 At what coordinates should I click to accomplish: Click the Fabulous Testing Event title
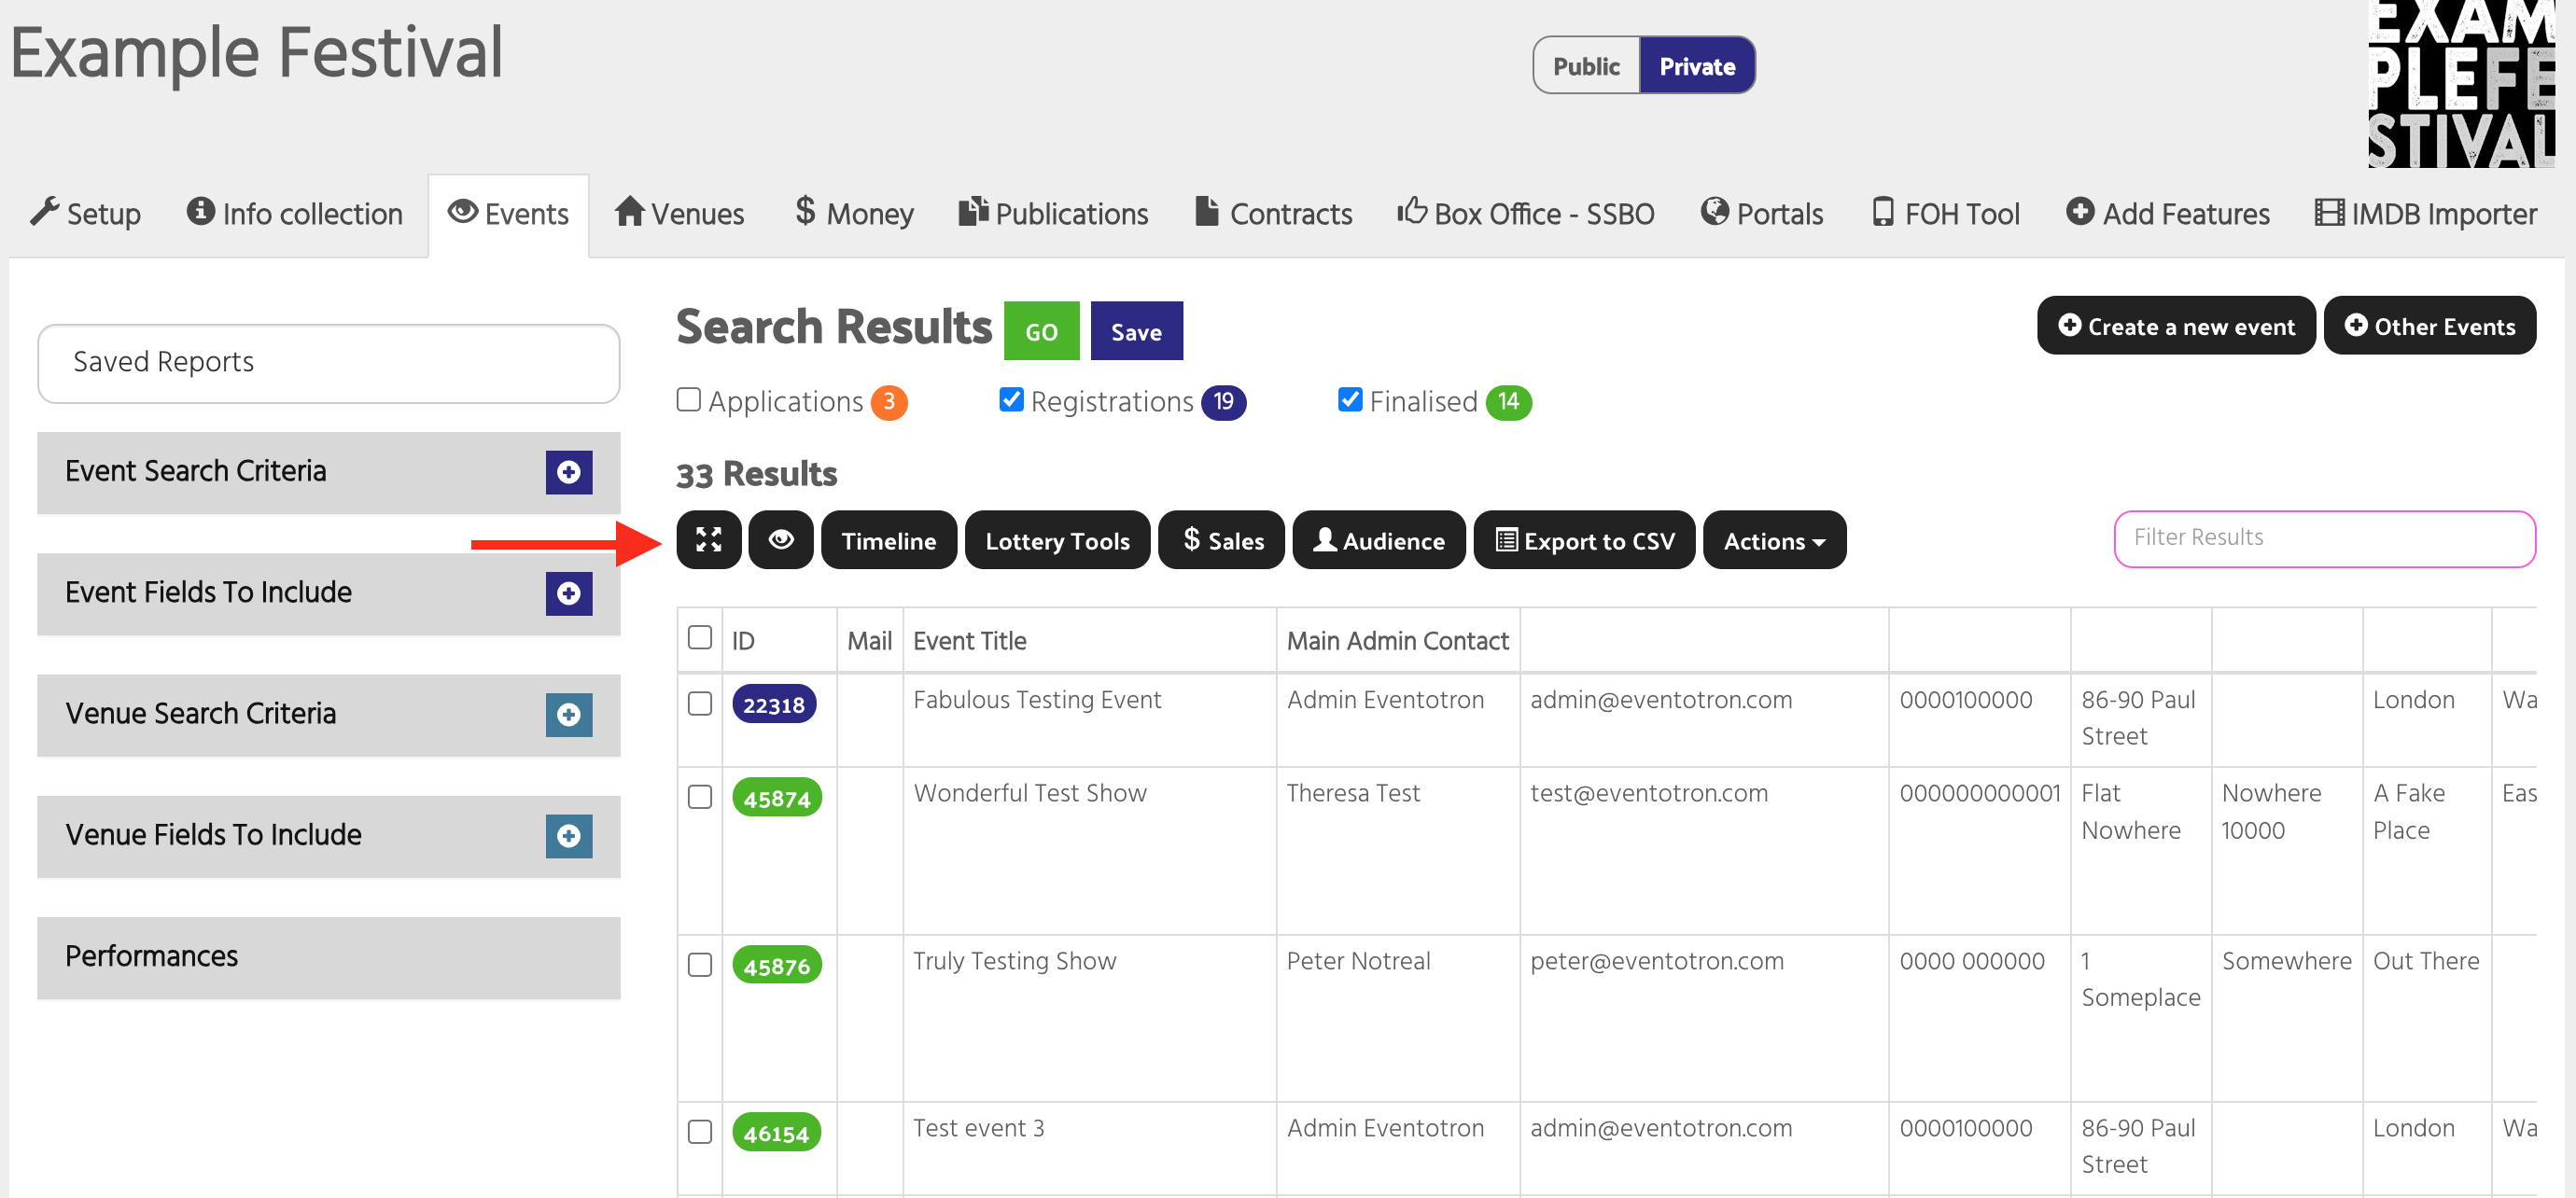[x=1037, y=699]
